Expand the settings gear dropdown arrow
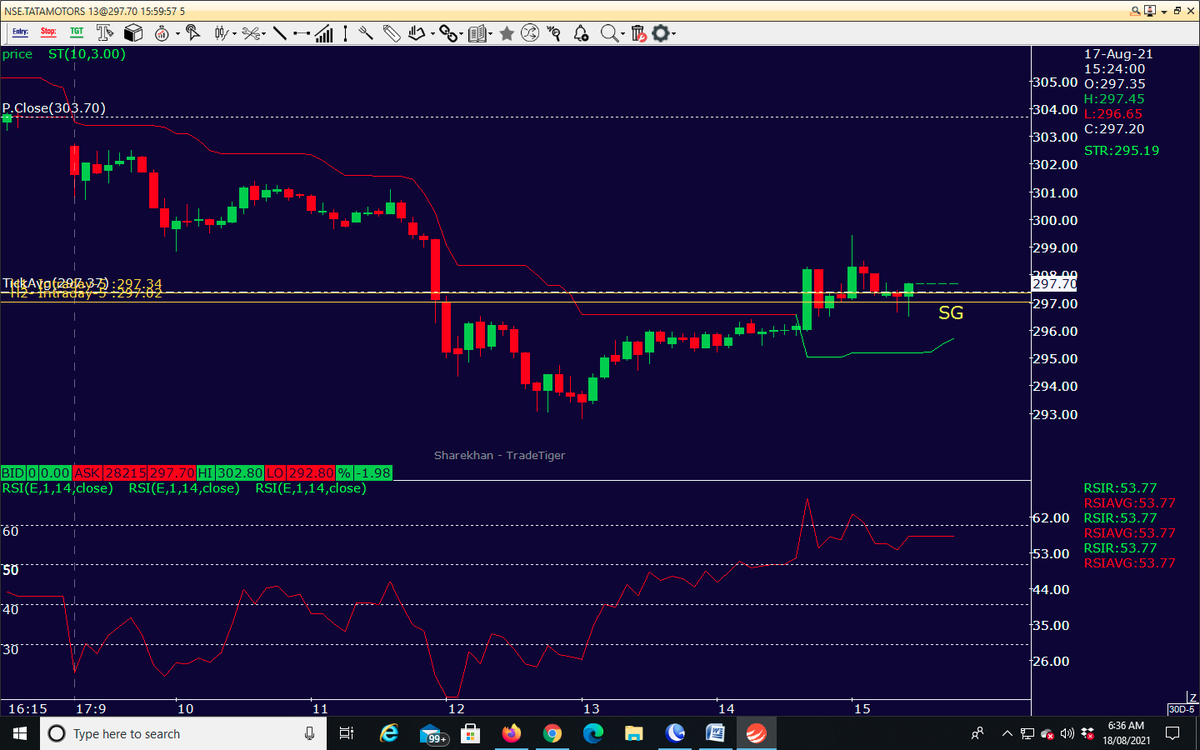Viewport: 1200px width, 750px height. (x=674, y=33)
